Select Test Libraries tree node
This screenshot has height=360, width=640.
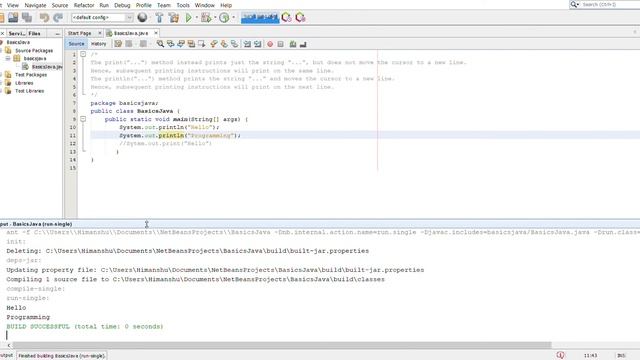pos(29,91)
